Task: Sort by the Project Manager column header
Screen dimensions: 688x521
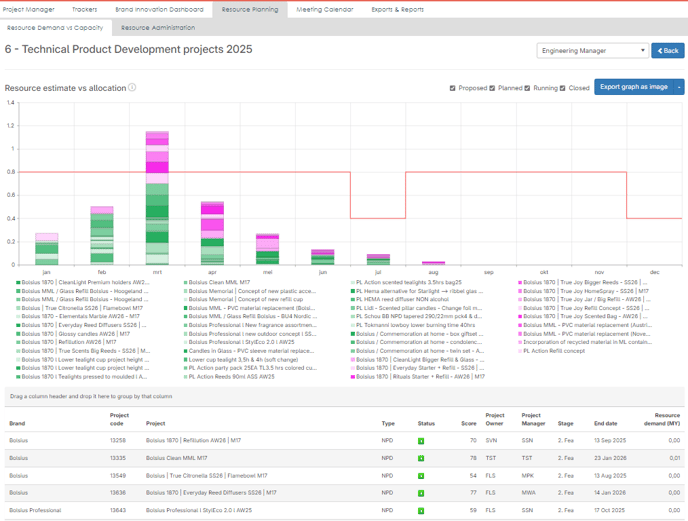Action: (533, 419)
